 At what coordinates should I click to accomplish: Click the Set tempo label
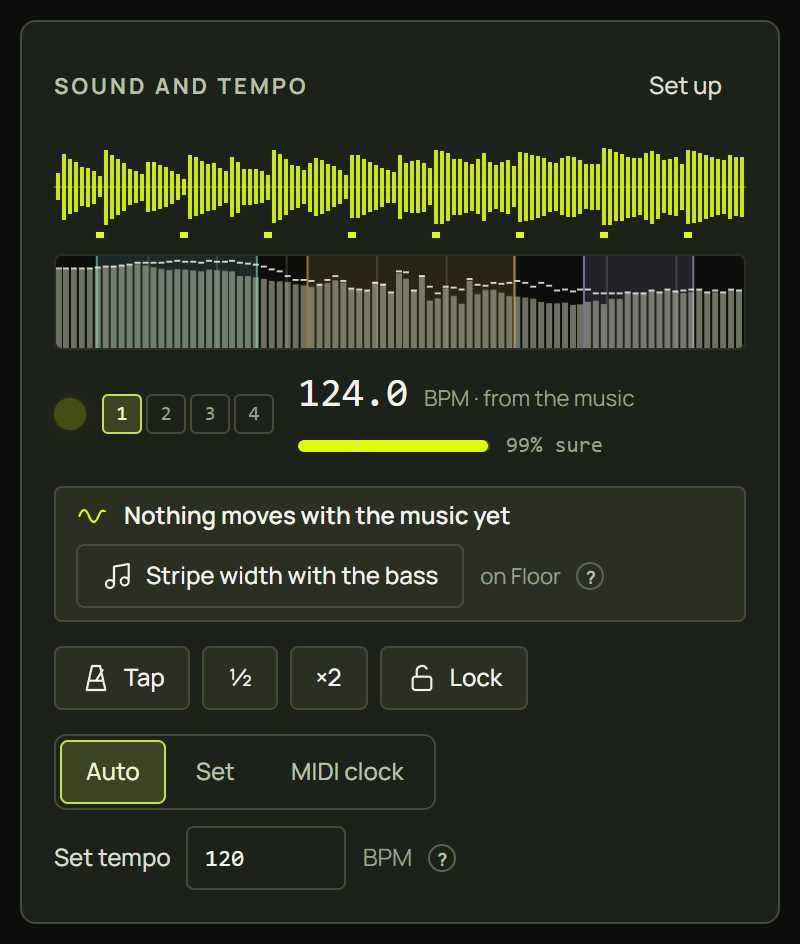pyautogui.click(x=112, y=858)
